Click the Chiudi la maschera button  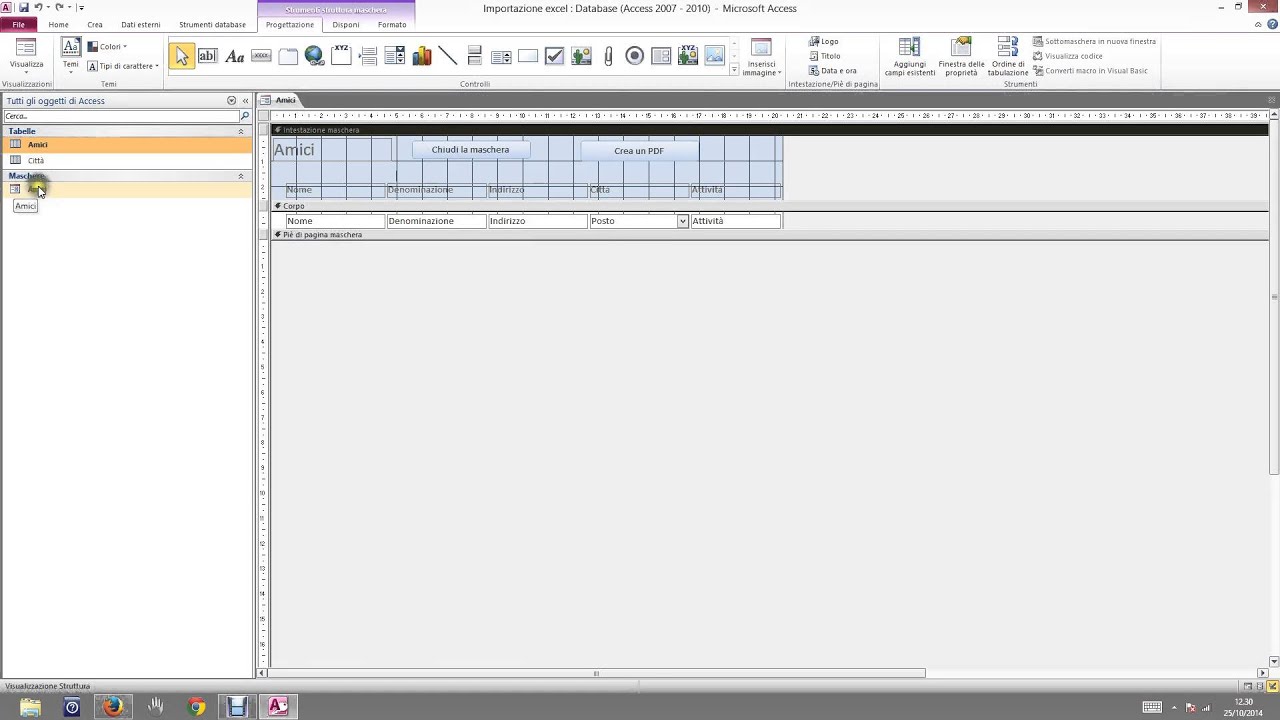coord(470,150)
